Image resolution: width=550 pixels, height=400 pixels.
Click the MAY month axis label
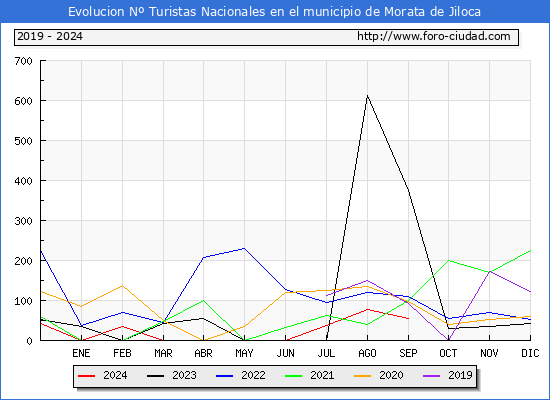[x=244, y=353]
